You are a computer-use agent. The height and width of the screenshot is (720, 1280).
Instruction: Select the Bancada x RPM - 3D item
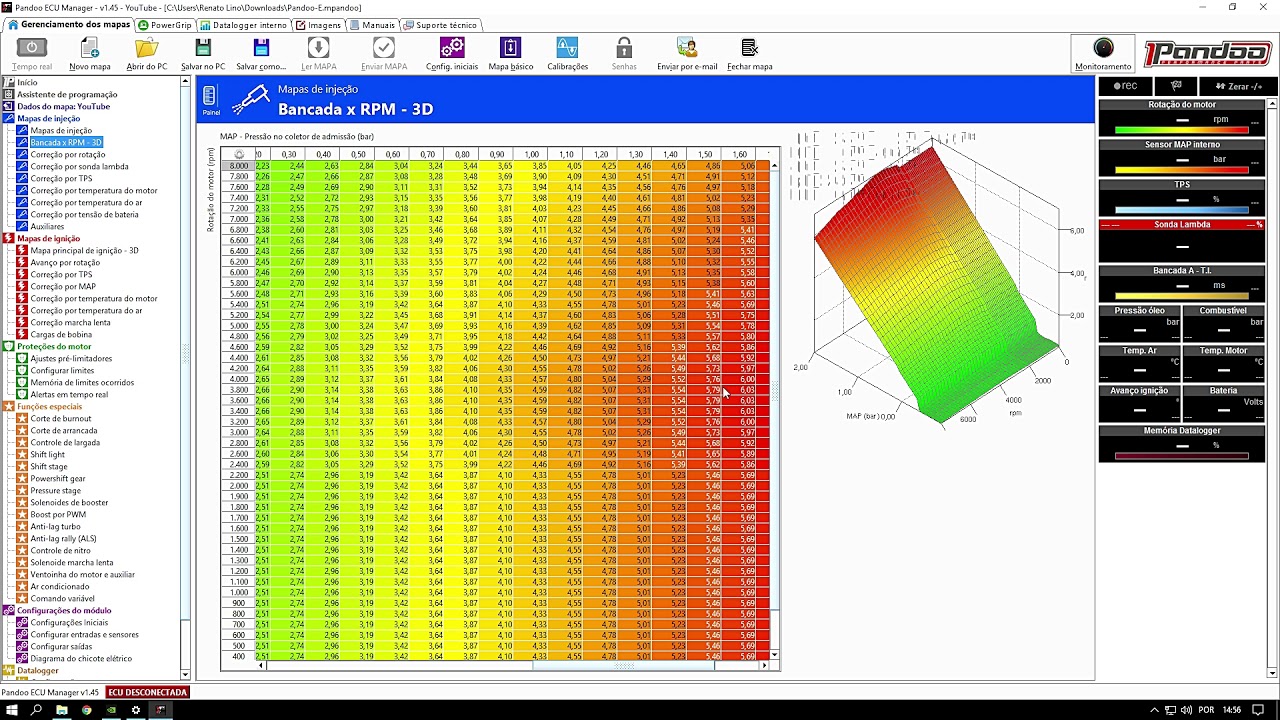[x=66, y=142]
